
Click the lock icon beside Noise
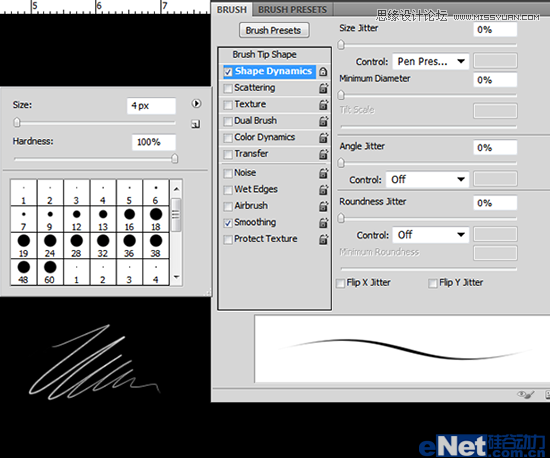coord(323,173)
